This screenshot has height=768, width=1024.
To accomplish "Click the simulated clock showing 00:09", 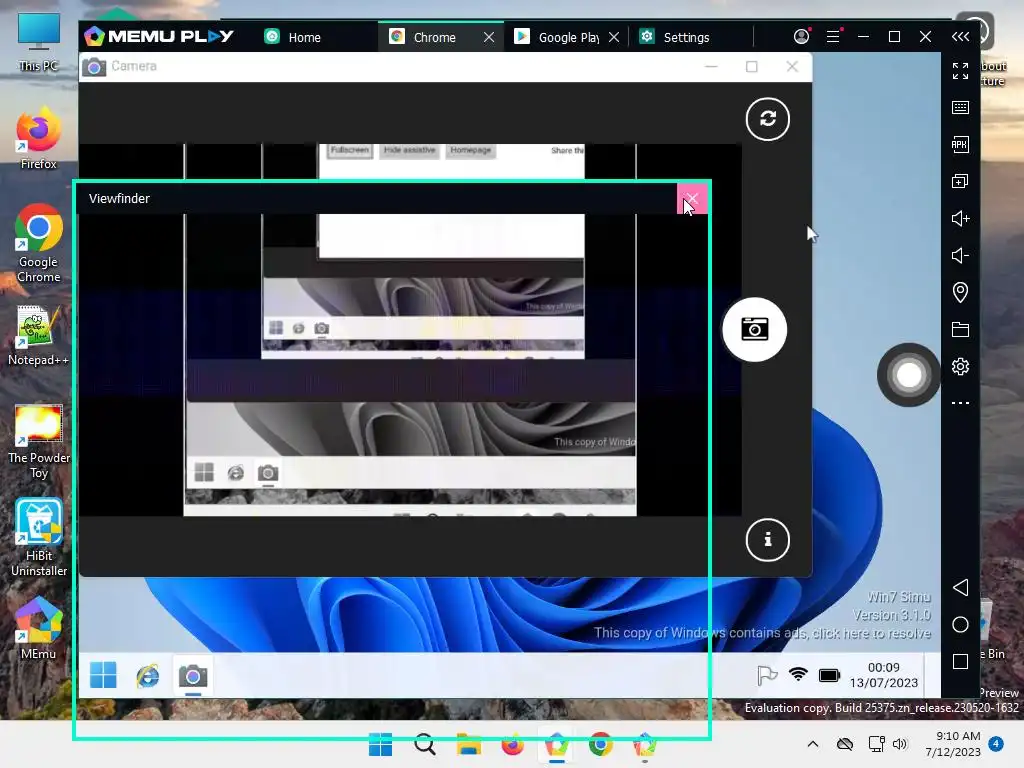I will [884, 675].
